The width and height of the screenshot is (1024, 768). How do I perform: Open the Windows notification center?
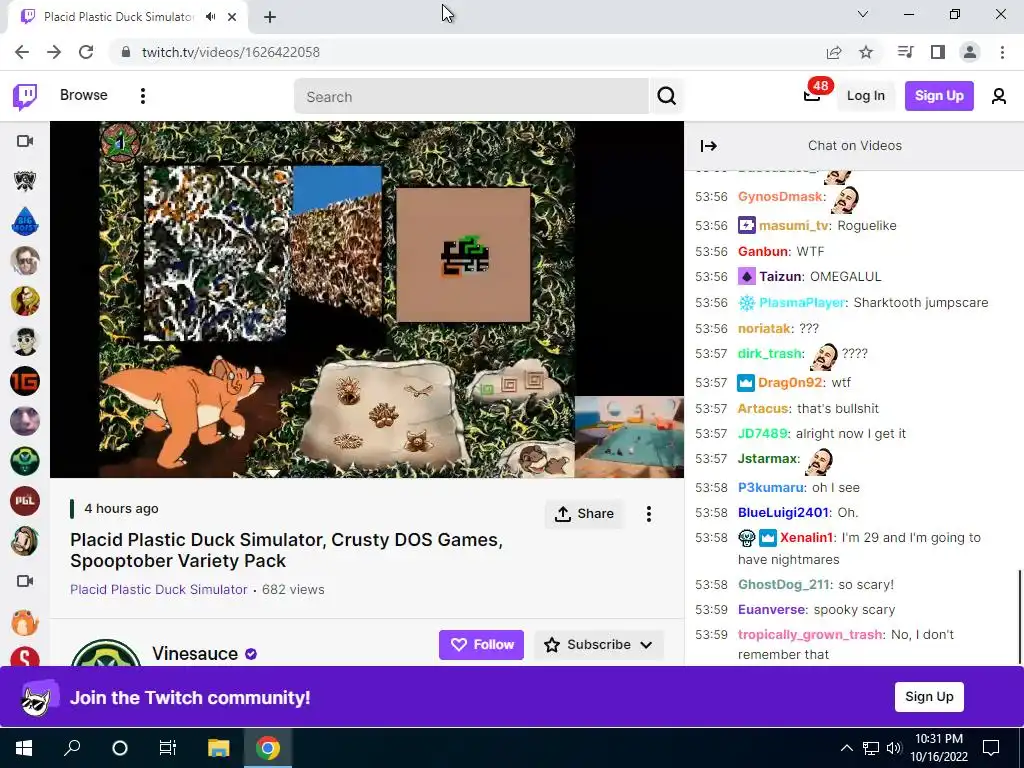(991, 748)
